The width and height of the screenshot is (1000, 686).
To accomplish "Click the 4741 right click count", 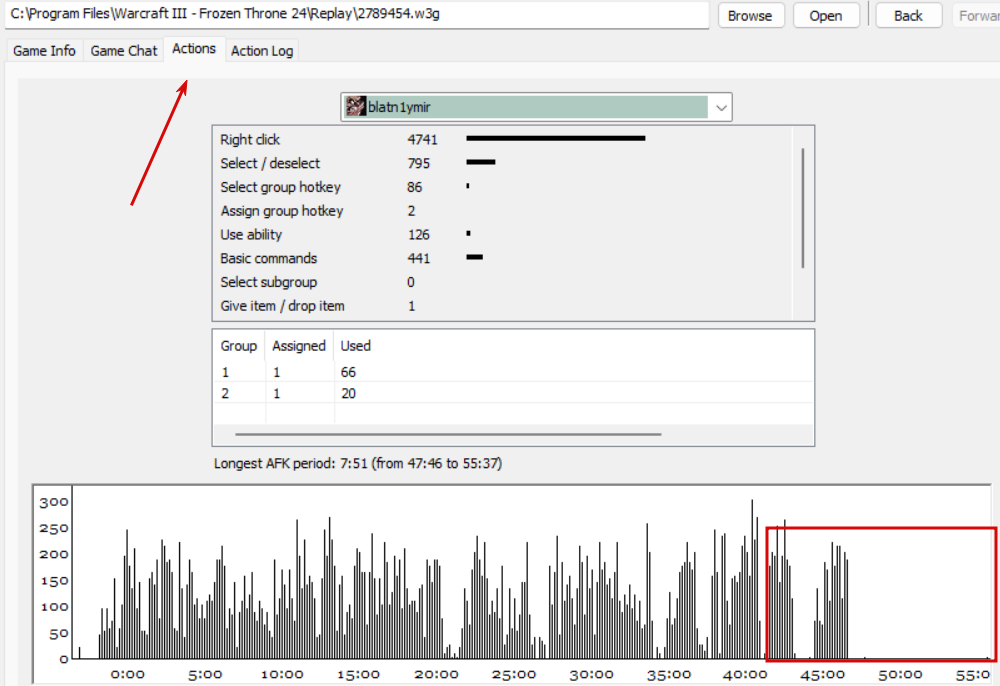I will (422, 139).
